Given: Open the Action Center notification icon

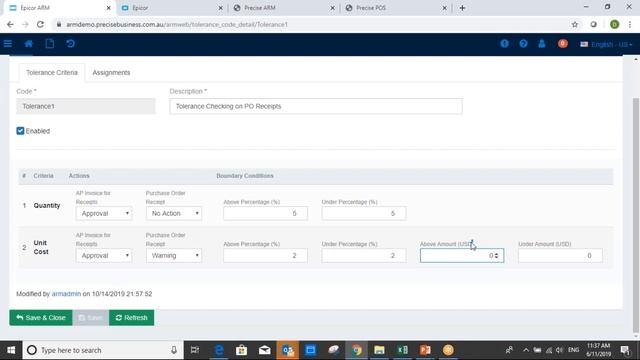Looking at the screenshot, I should pos(625,350).
